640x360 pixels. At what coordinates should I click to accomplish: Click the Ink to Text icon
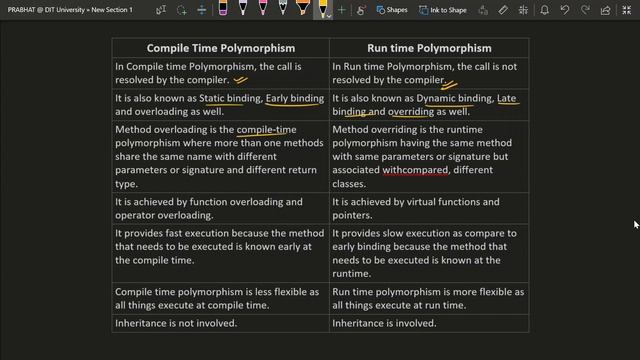[x=483, y=10]
